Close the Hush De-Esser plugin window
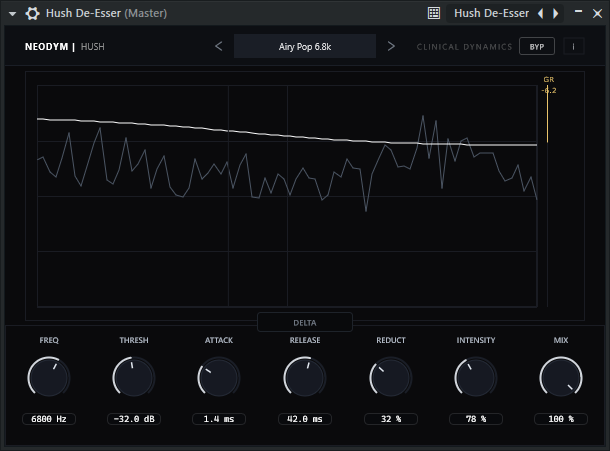 tap(597, 14)
